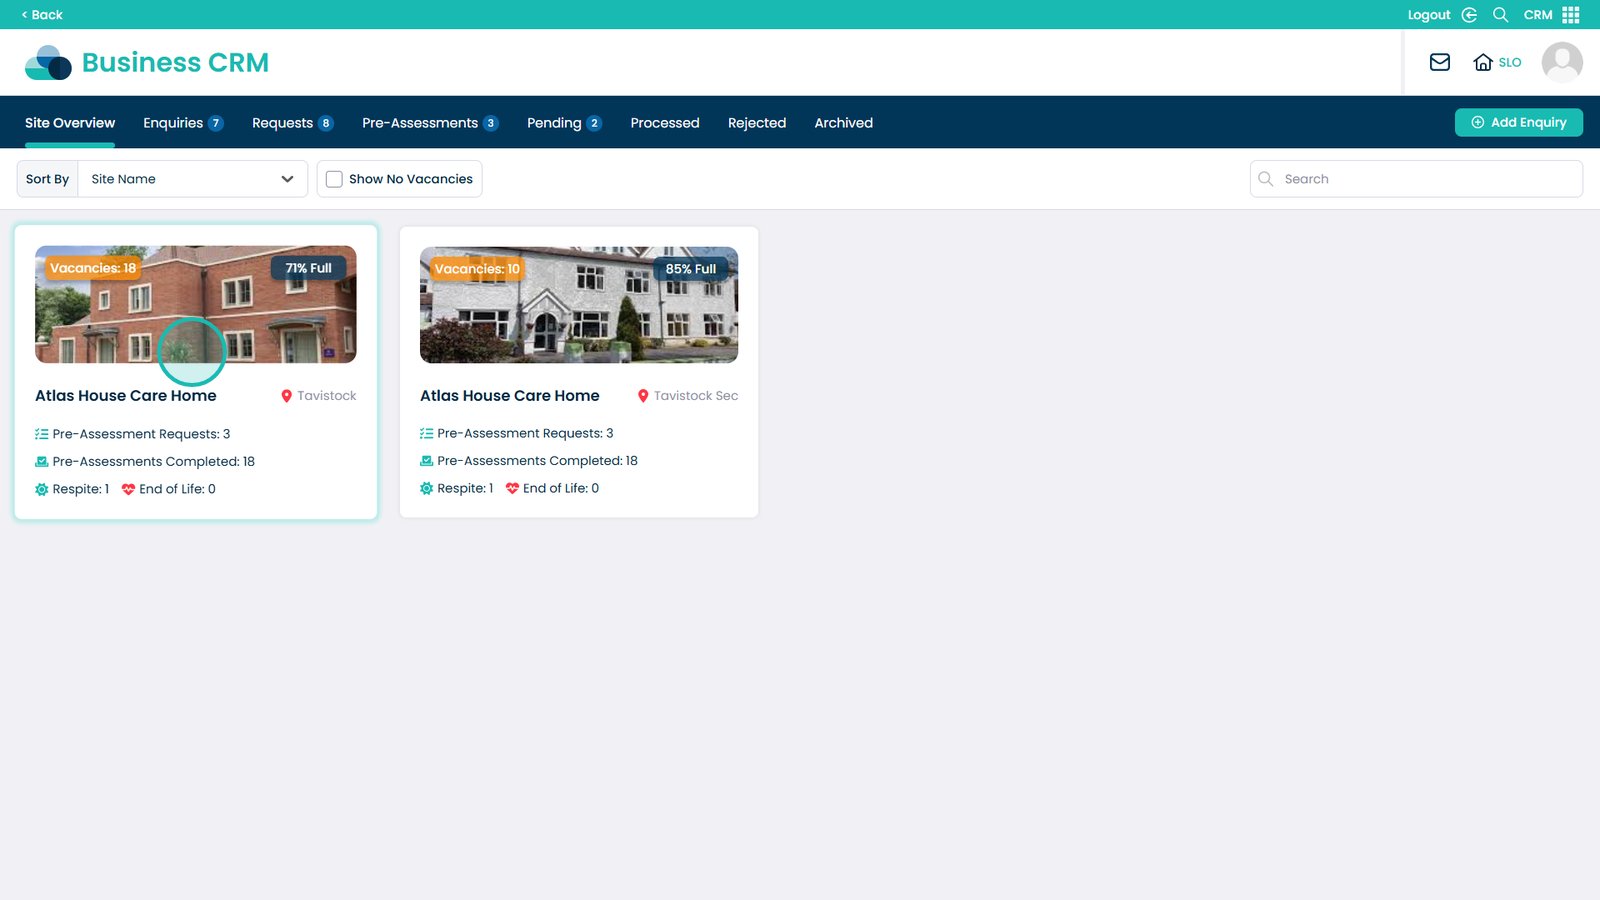This screenshot has width=1600, height=900.
Task: Click the search magnifier in top bar
Action: pyautogui.click(x=1500, y=15)
